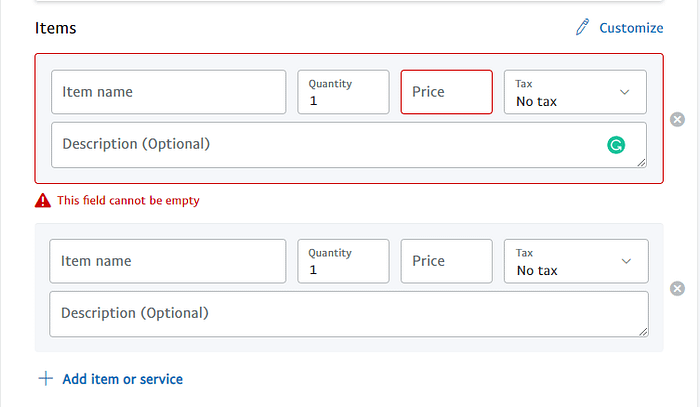The image size is (700, 407).
Task: Click the second Description resize handle
Action: coord(643,332)
